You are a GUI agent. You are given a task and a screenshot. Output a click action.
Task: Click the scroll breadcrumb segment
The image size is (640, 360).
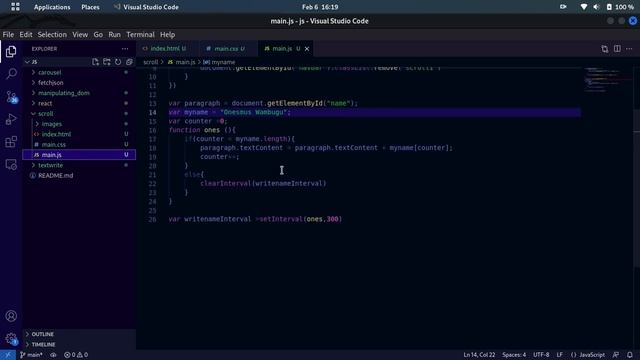coord(150,62)
